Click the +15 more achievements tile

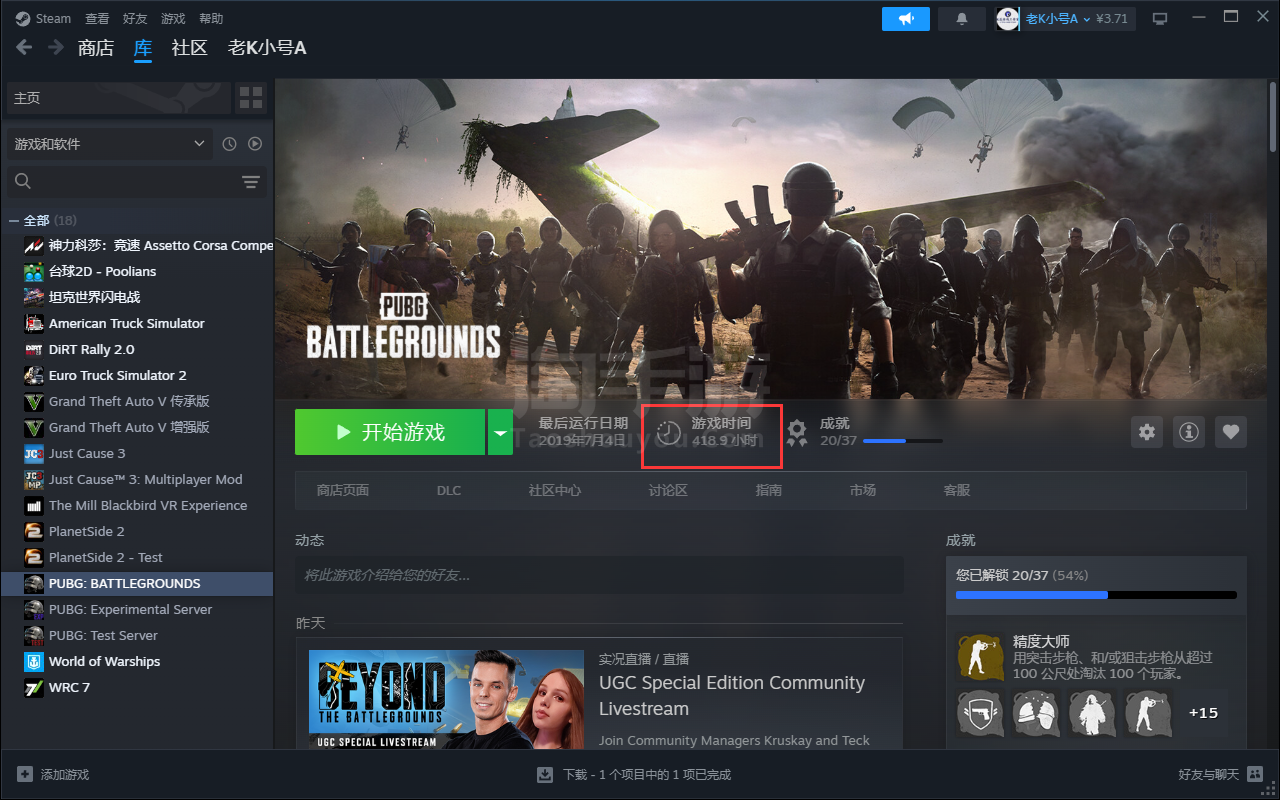click(1203, 713)
